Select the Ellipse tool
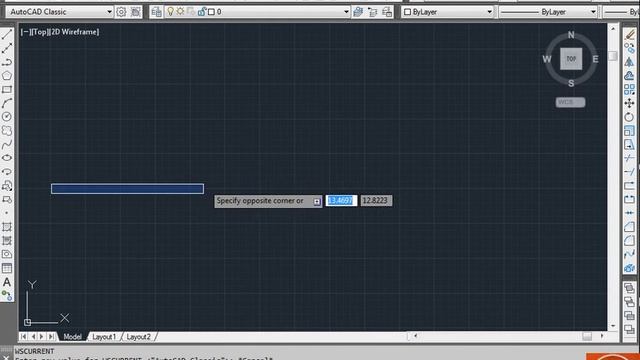Screen dimensions: 640x360 (x=7, y=158)
